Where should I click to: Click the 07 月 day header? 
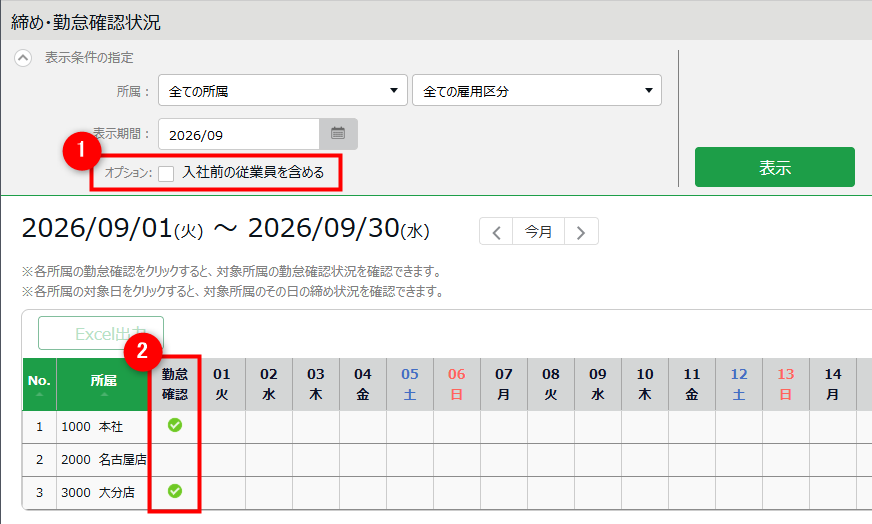pyautogui.click(x=504, y=384)
